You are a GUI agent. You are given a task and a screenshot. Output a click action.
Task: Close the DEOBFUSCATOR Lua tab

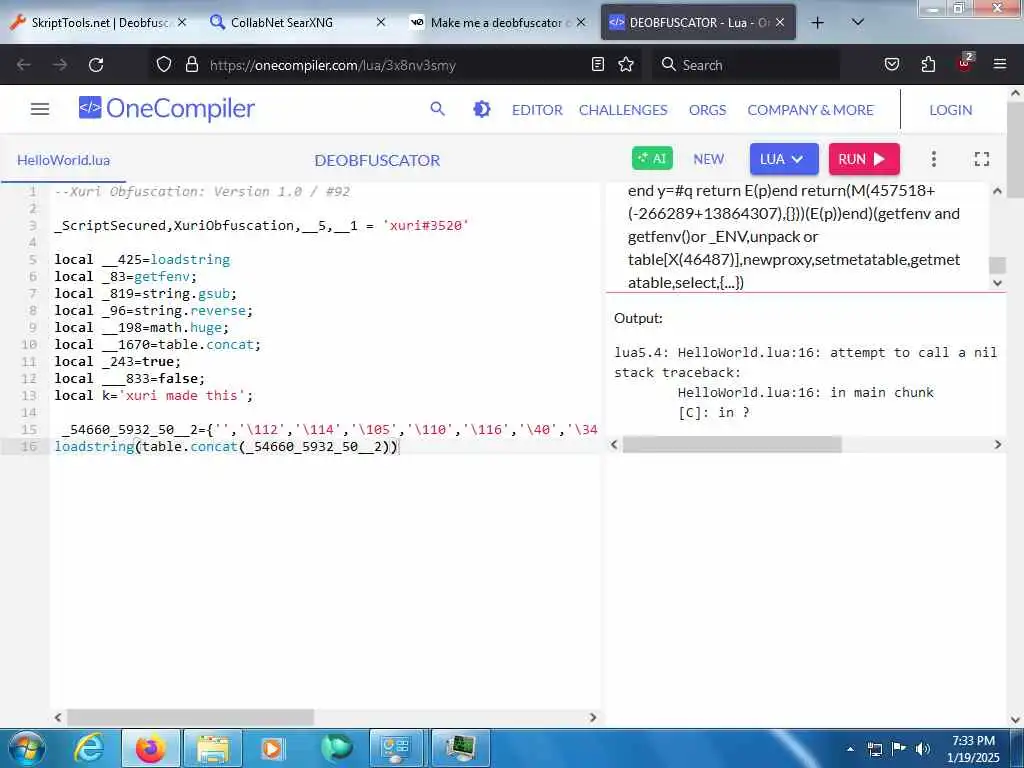780,22
